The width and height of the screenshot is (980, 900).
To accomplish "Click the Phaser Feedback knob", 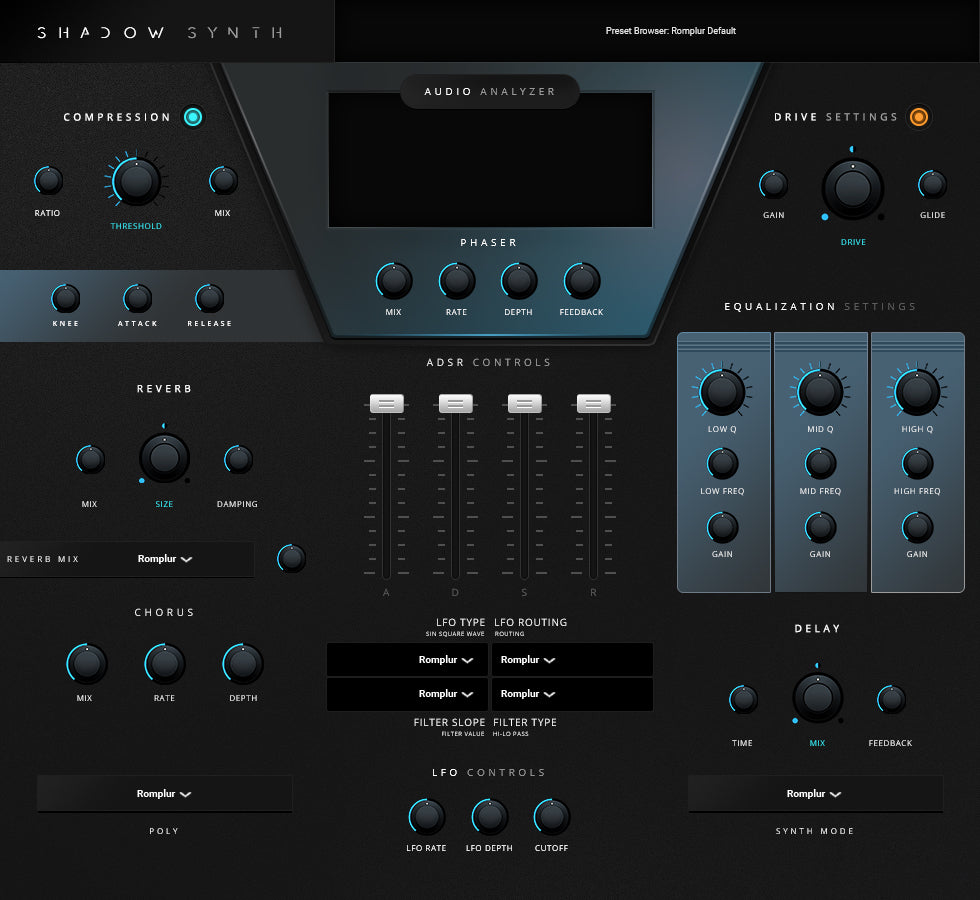I will coord(582,281).
